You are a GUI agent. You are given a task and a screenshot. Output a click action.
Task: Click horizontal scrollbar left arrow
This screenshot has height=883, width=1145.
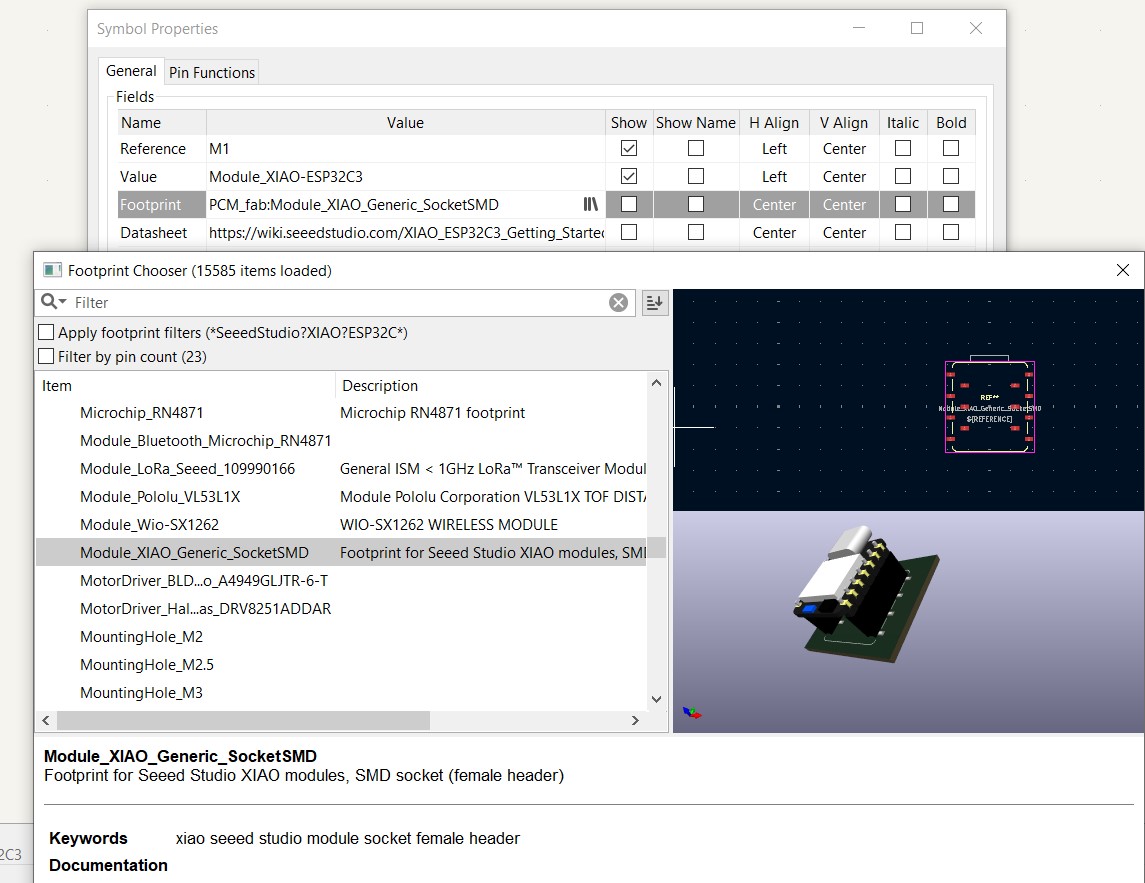pos(46,720)
